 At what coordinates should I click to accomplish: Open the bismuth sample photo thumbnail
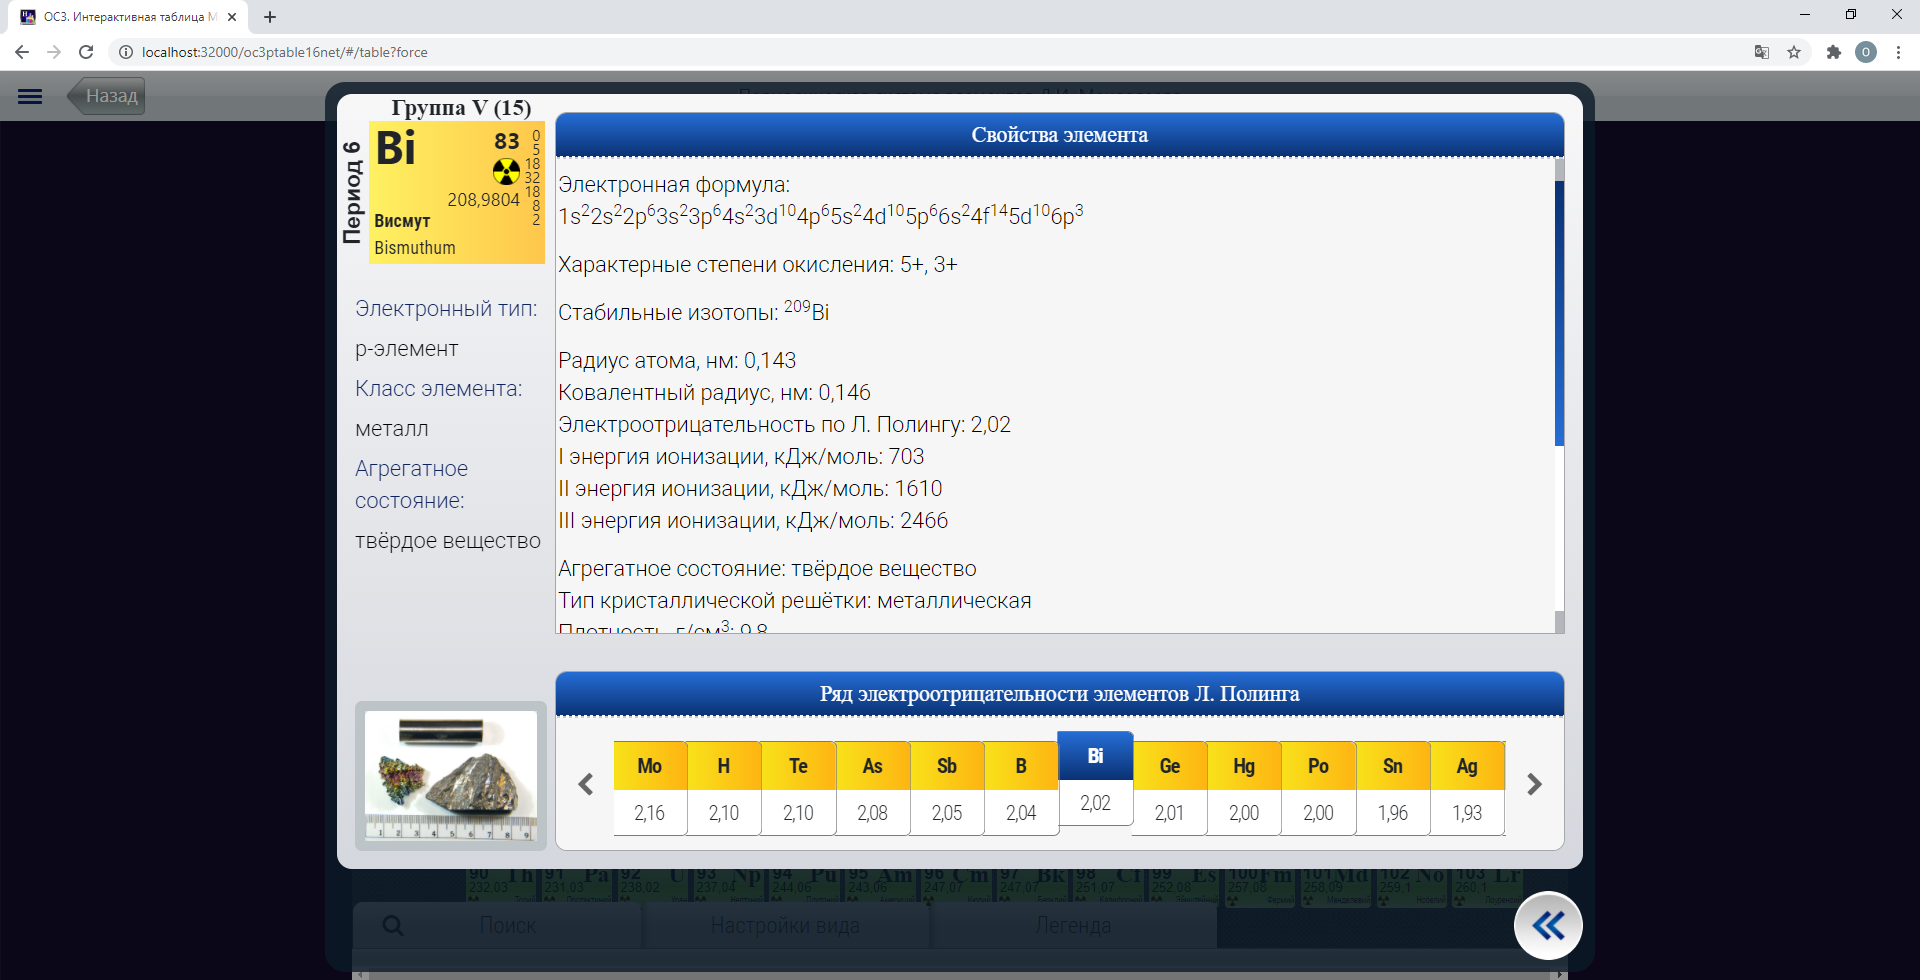(x=451, y=775)
